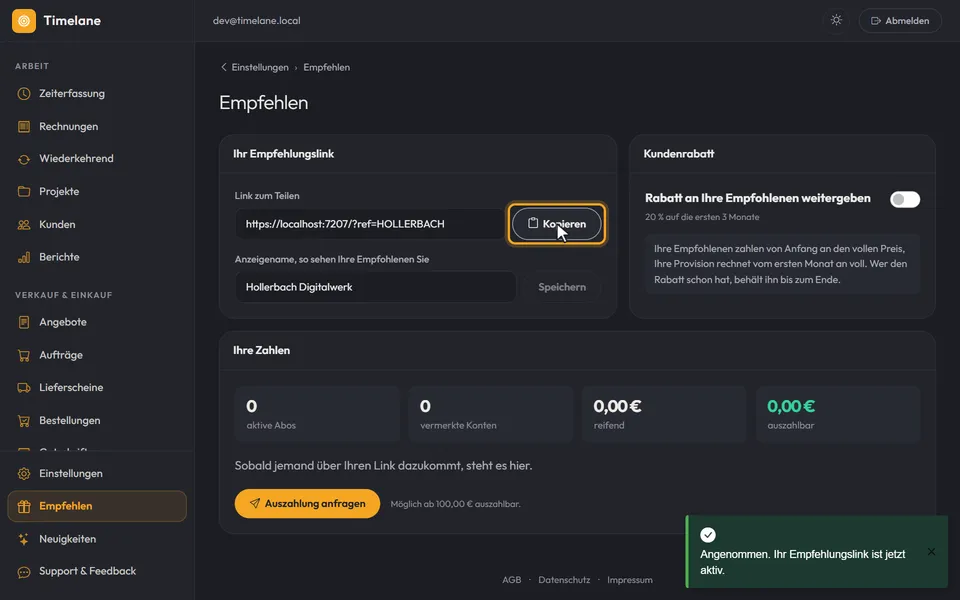Screen dimensions: 960x600
Task: Open the Zeiterfassung menu item
Action: click(97, 94)
